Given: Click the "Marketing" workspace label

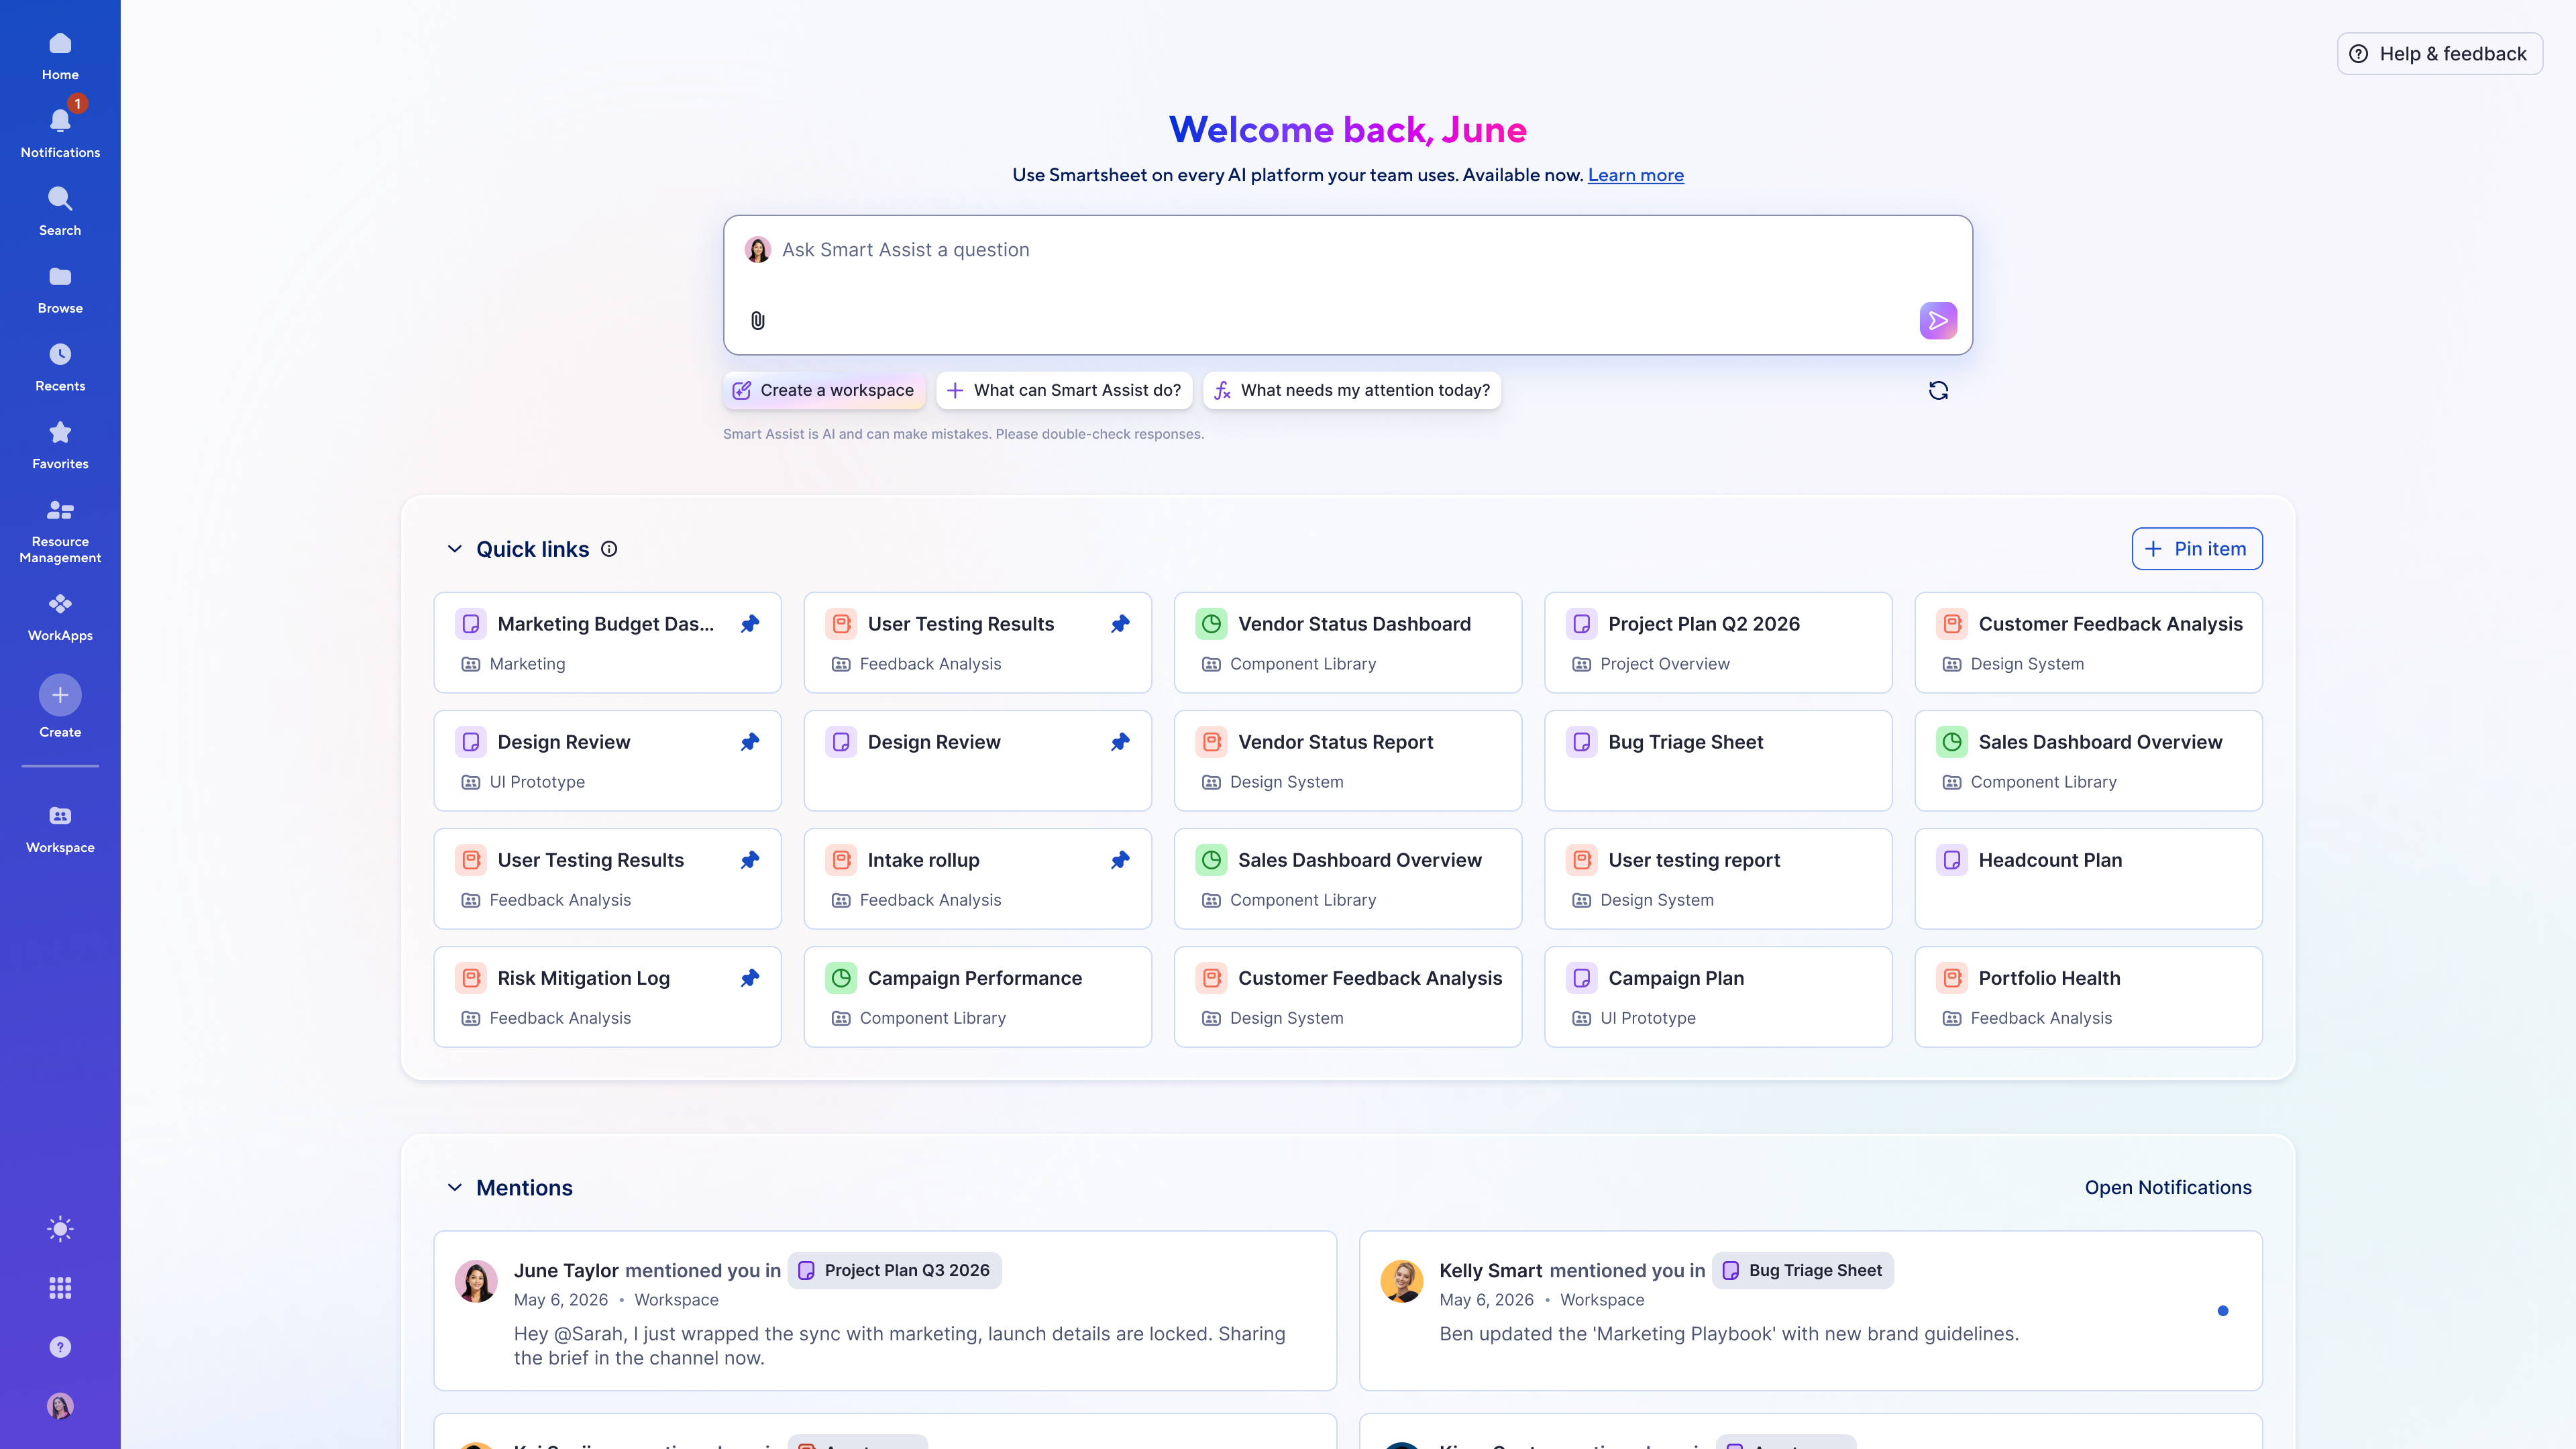Looking at the screenshot, I should click(527, 664).
